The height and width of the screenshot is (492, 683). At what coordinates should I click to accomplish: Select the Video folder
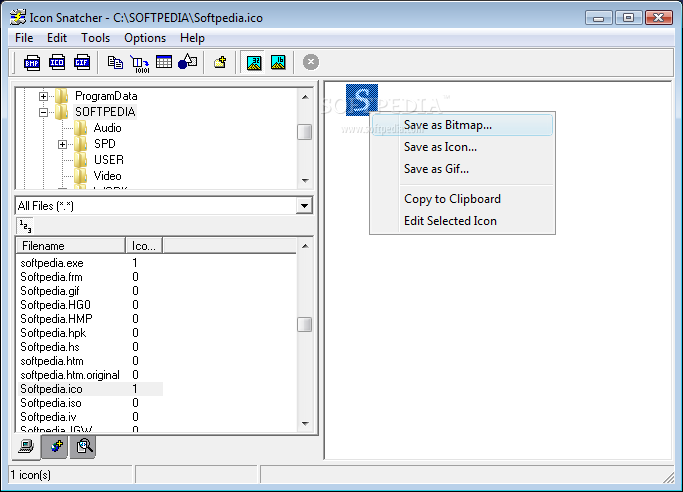[x=107, y=176]
